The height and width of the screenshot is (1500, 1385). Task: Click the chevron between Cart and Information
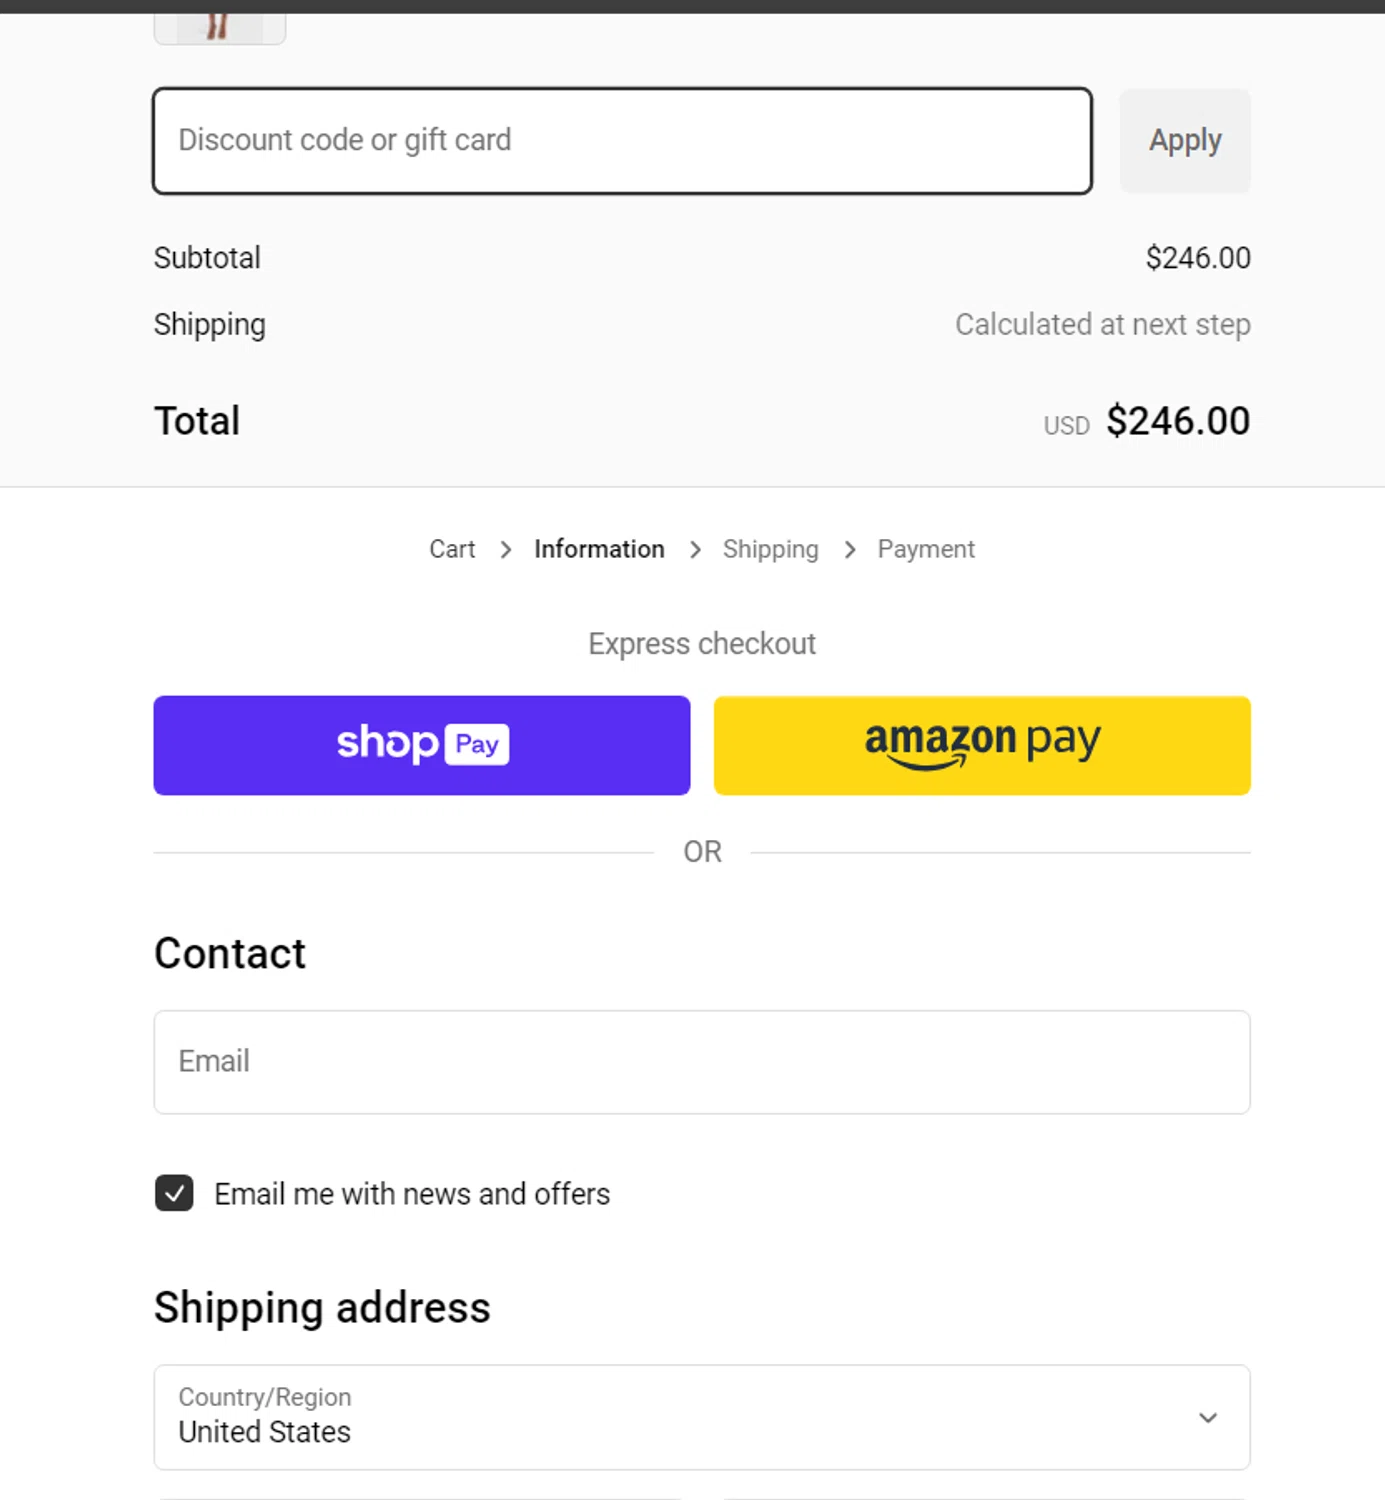pyautogui.click(x=506, y=550)
